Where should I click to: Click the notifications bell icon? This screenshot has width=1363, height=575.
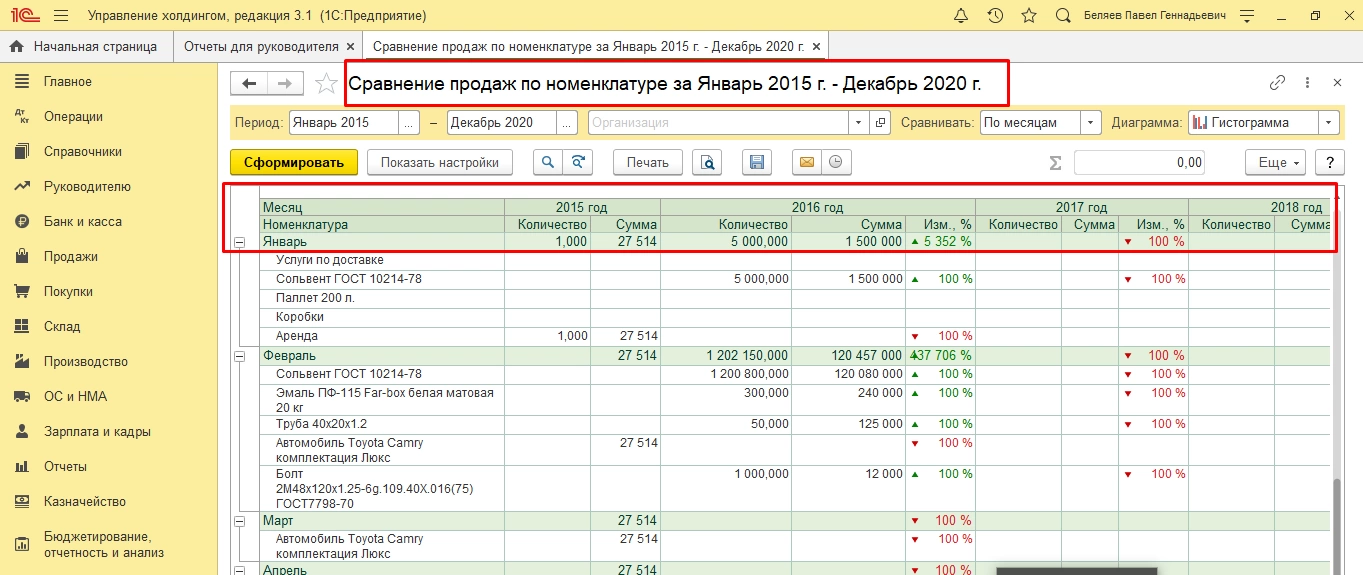[x=961, y=16]
